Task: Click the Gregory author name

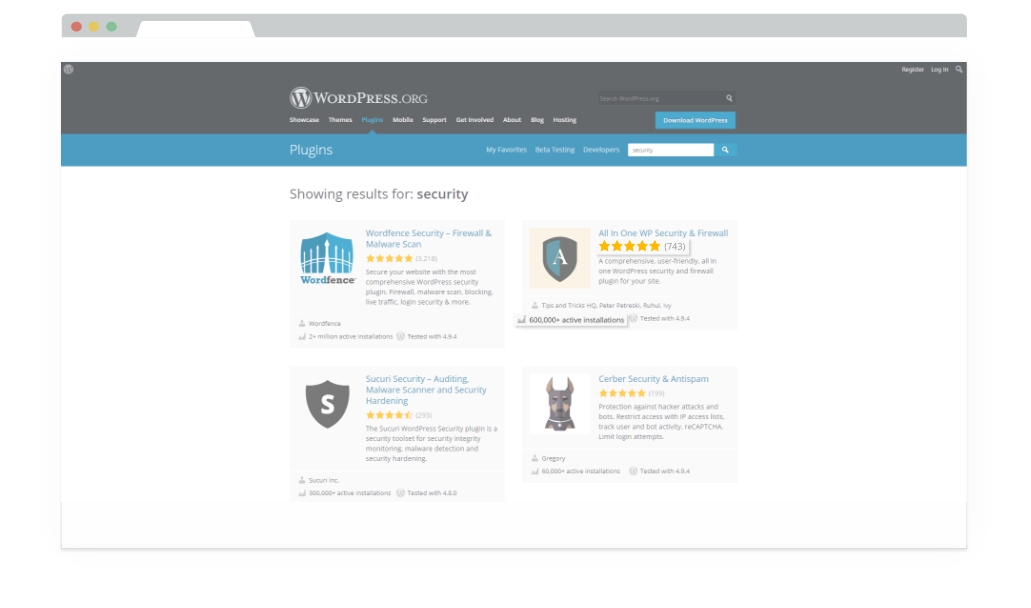Action: click(x=553, y=458)
